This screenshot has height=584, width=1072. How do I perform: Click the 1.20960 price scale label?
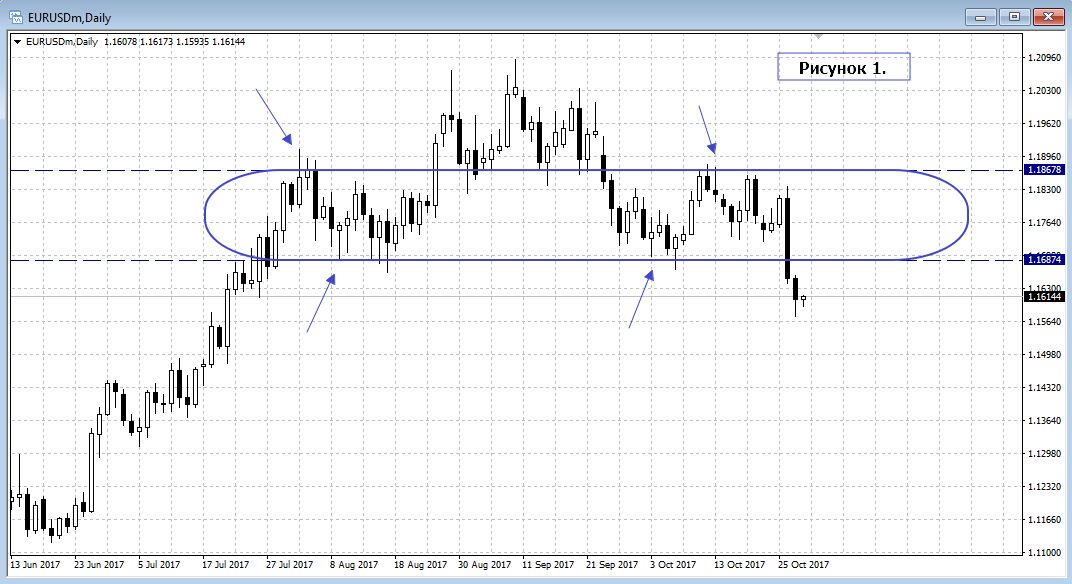(1044, 58)
